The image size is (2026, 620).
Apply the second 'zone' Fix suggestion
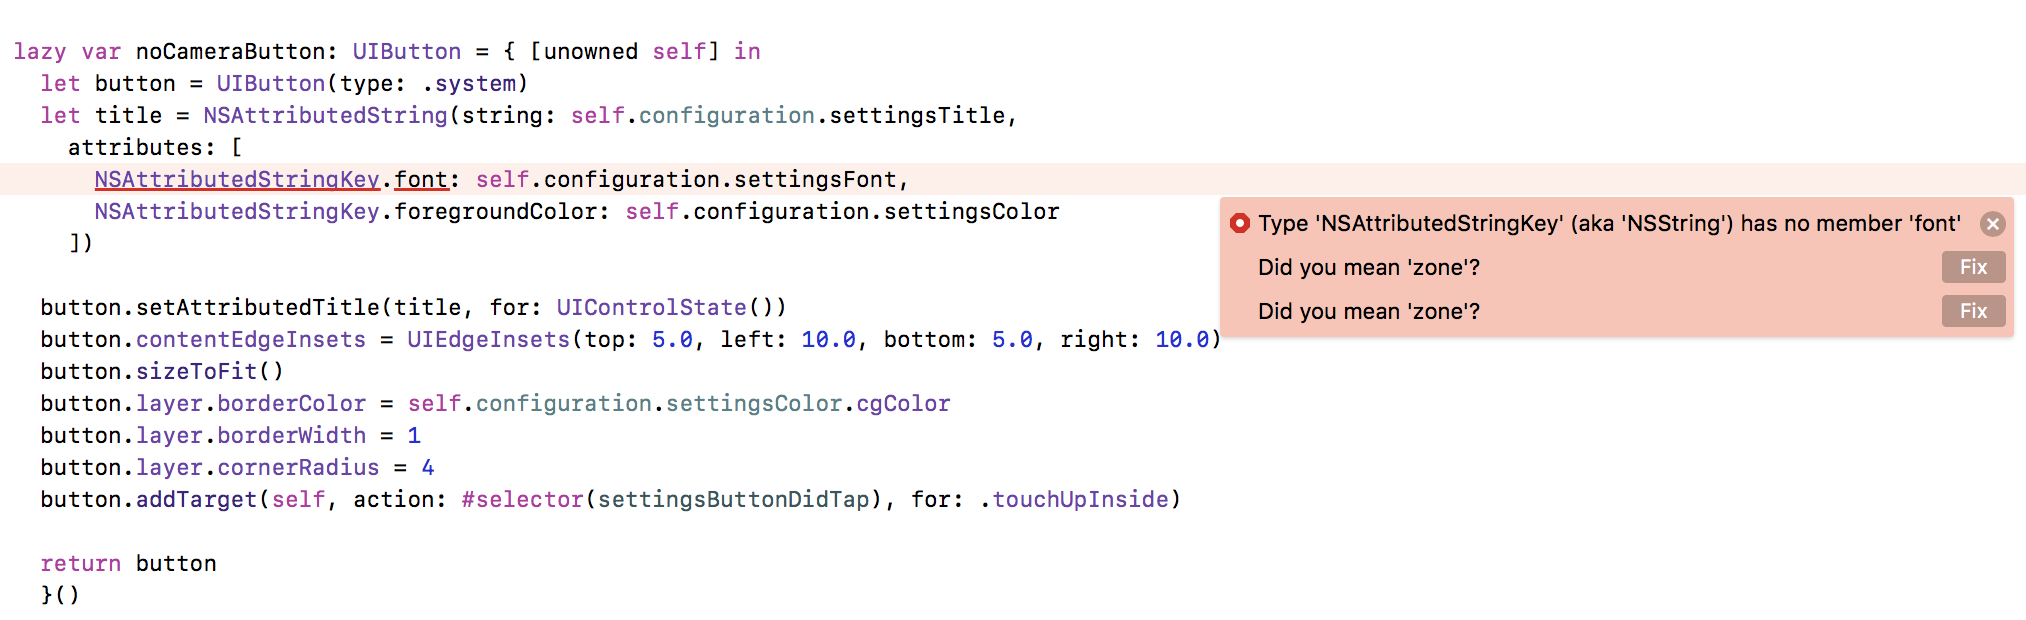(x=1972, y=311)
